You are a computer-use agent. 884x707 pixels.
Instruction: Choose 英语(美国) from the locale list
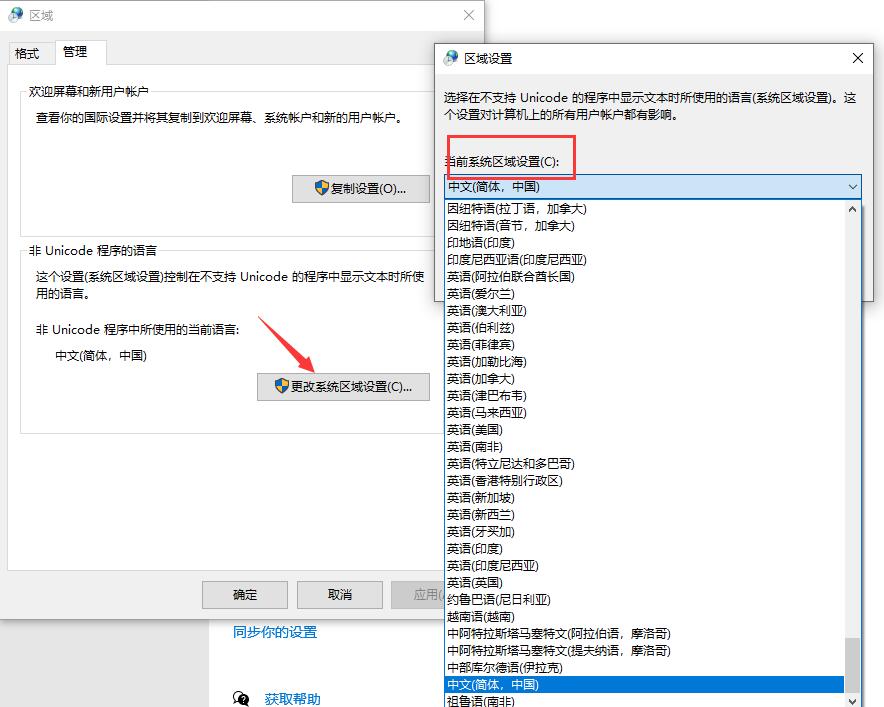pos(474,429)
